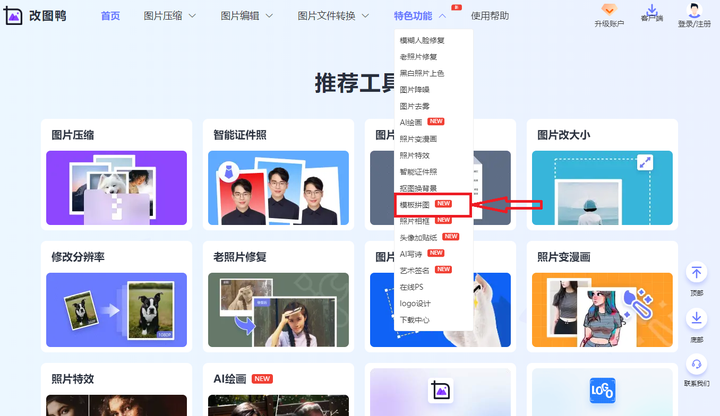Viewport: 720px width, 416px height.
Task: Choose 图片降噪 menu entry
Action: click(x=415, y=90)
